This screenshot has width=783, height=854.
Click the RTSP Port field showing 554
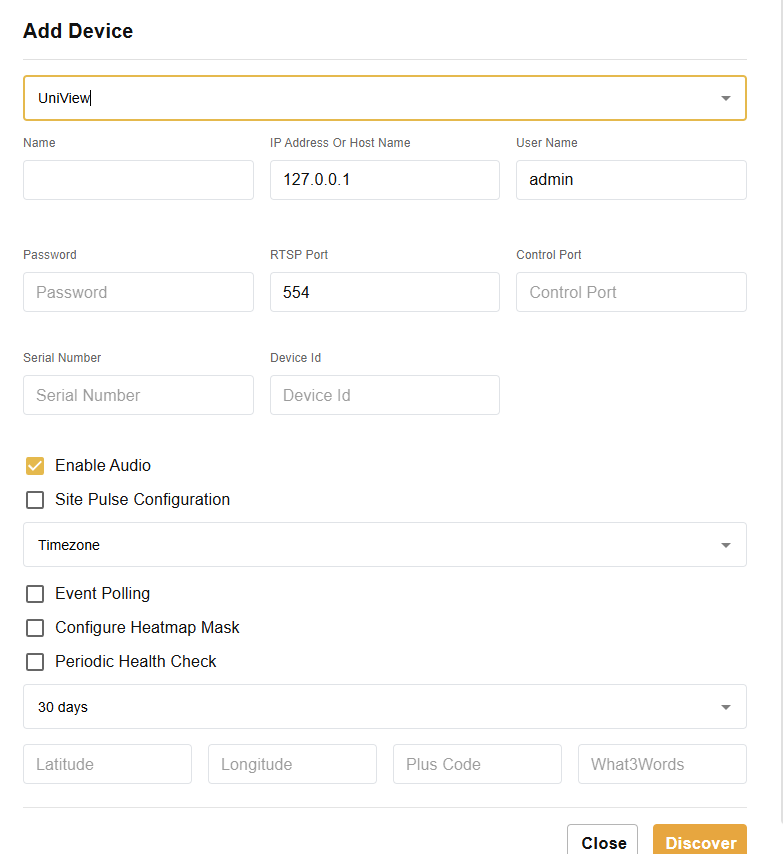pyautogui.click(x=384, y=292)
